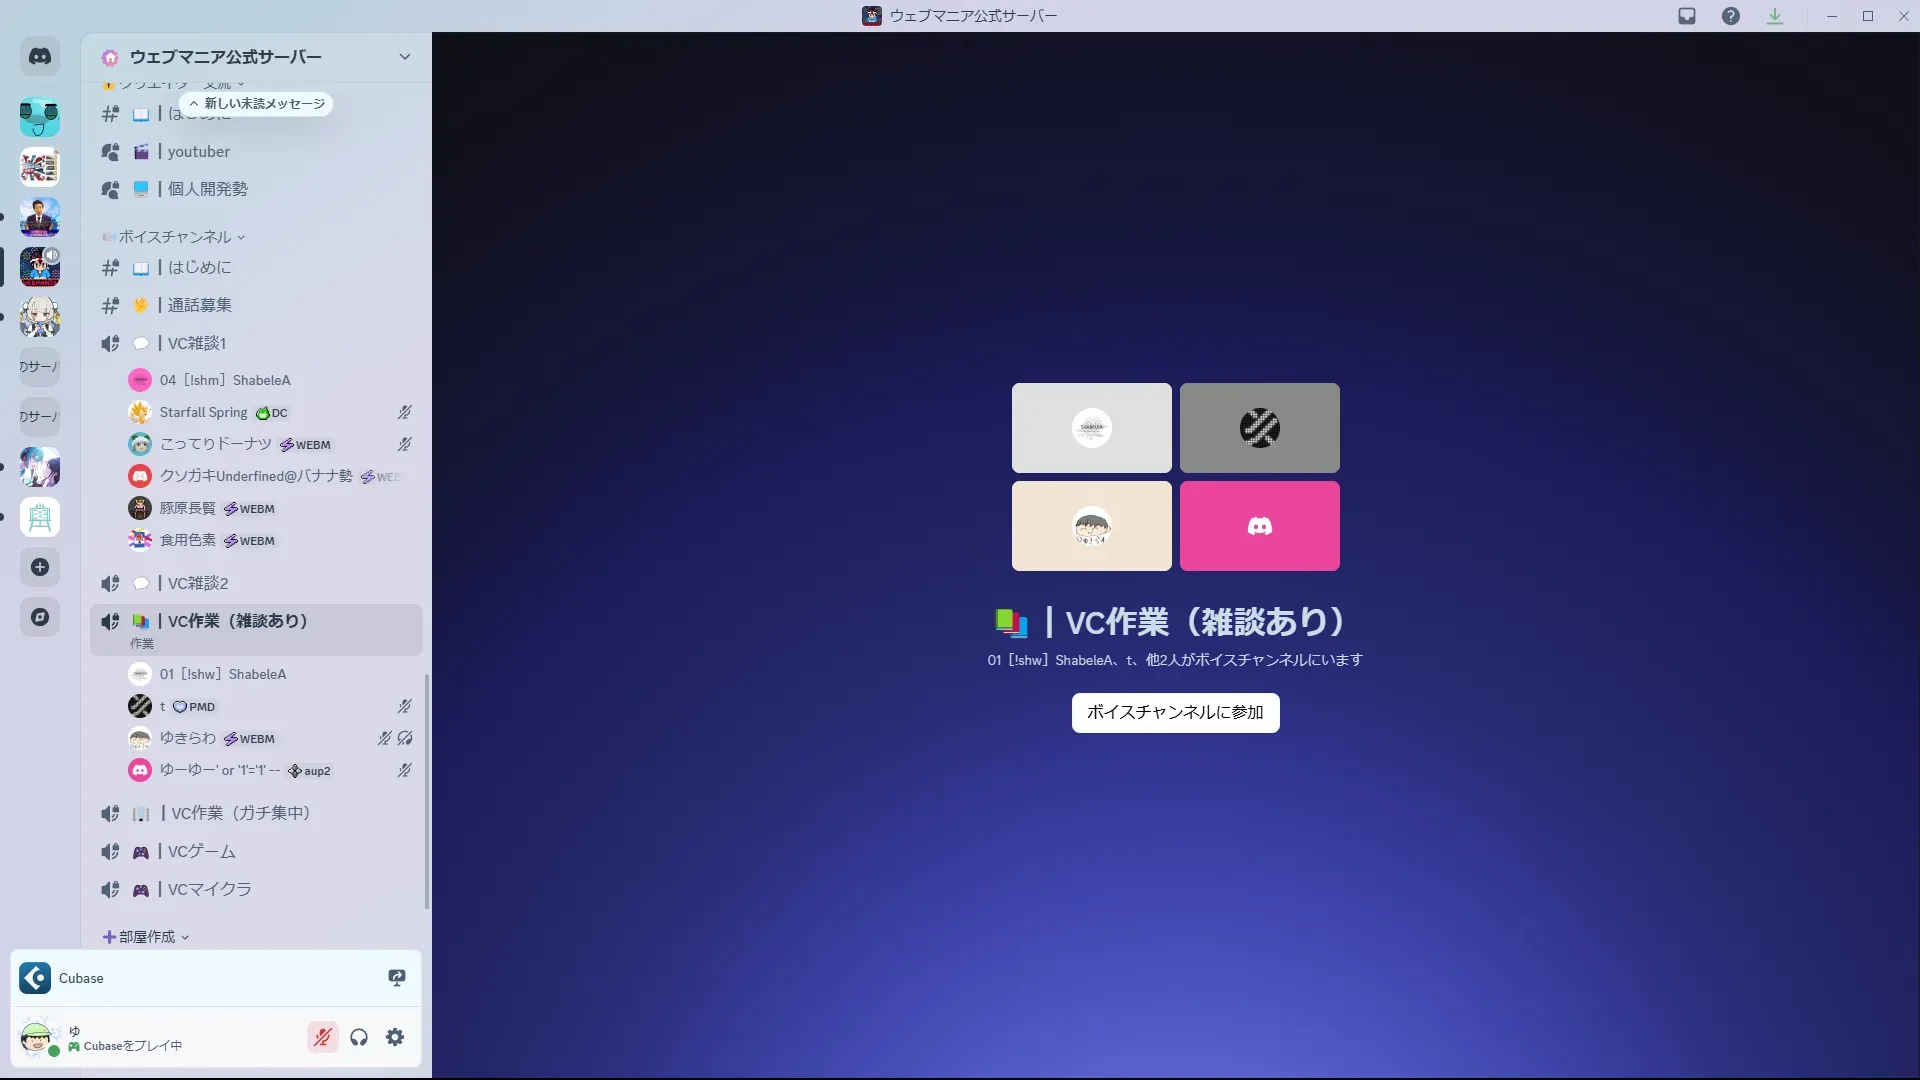Open the inbox icon in title bar
Screen dimensions: 1920x1080
[1687, 16]
